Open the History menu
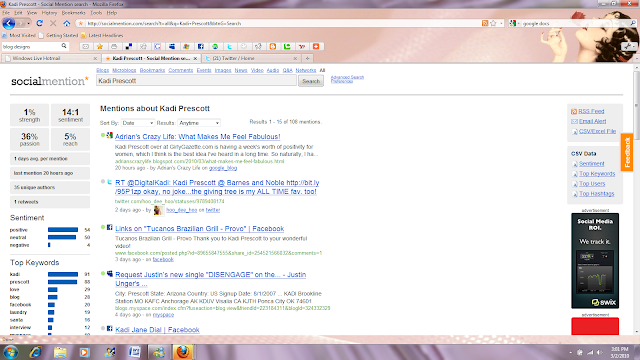This screenshot has height=360, width=640. tap(49, 13)
